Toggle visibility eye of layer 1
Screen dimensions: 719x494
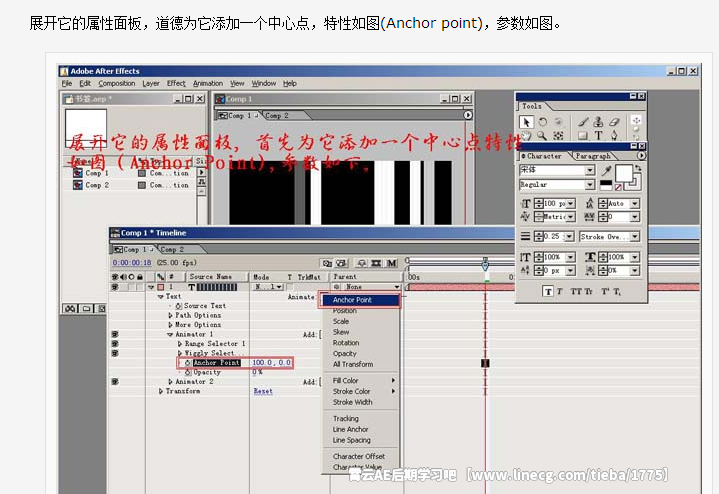[115, 287]
